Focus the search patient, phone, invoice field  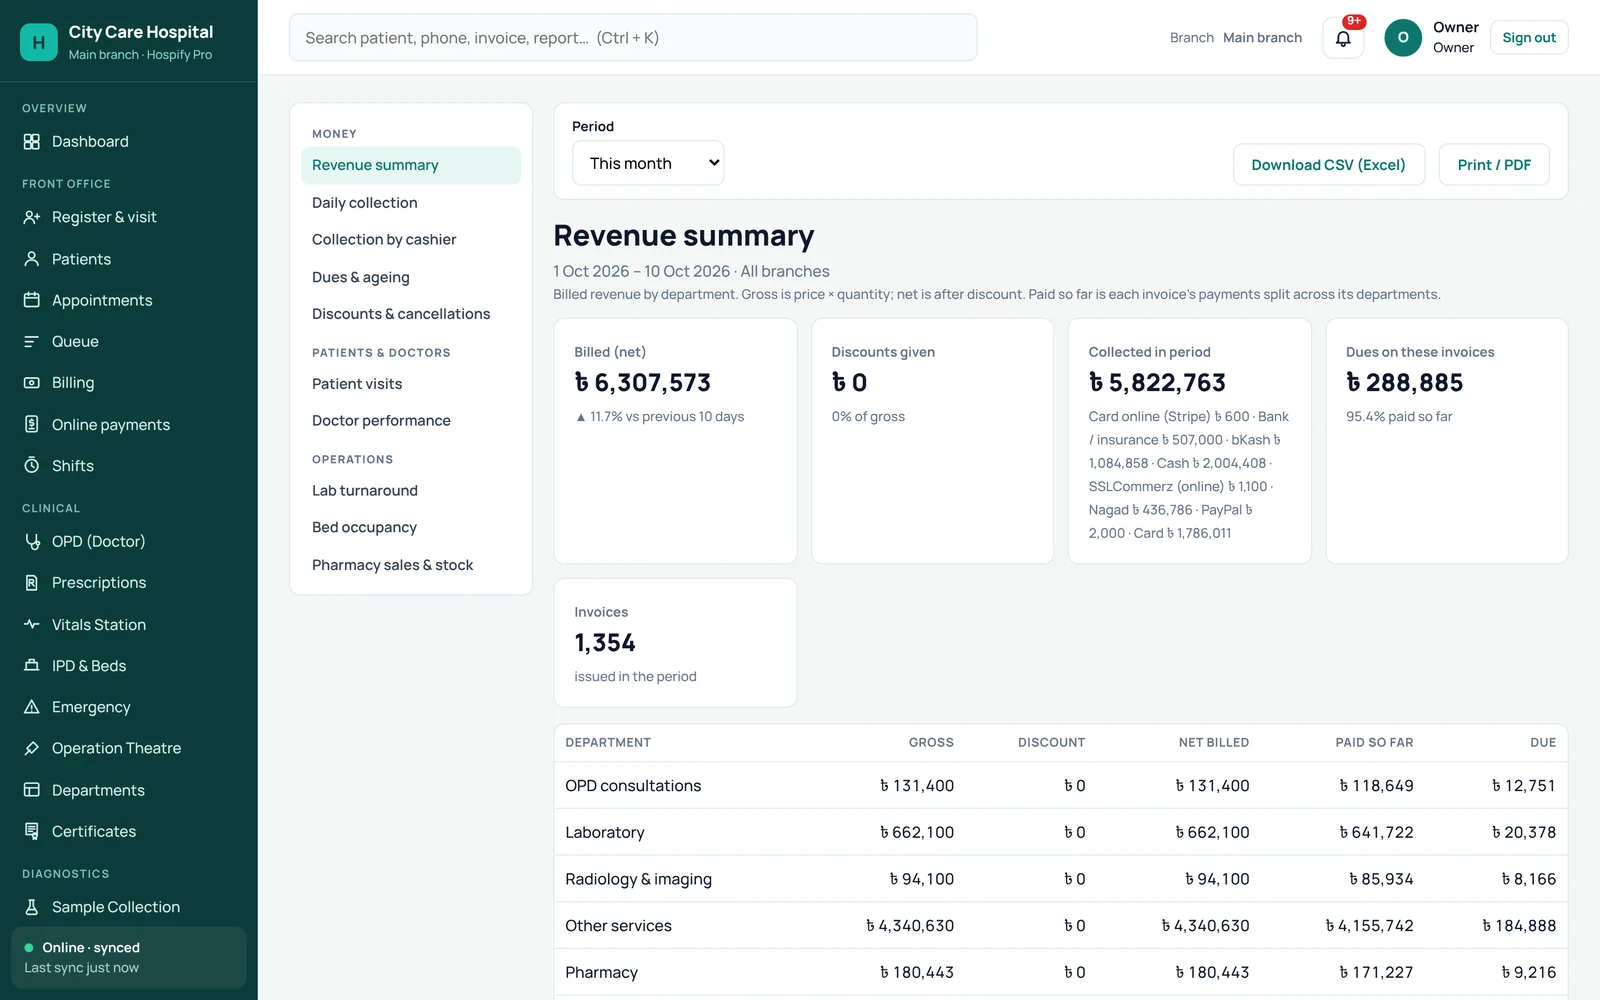coord(633,38)
